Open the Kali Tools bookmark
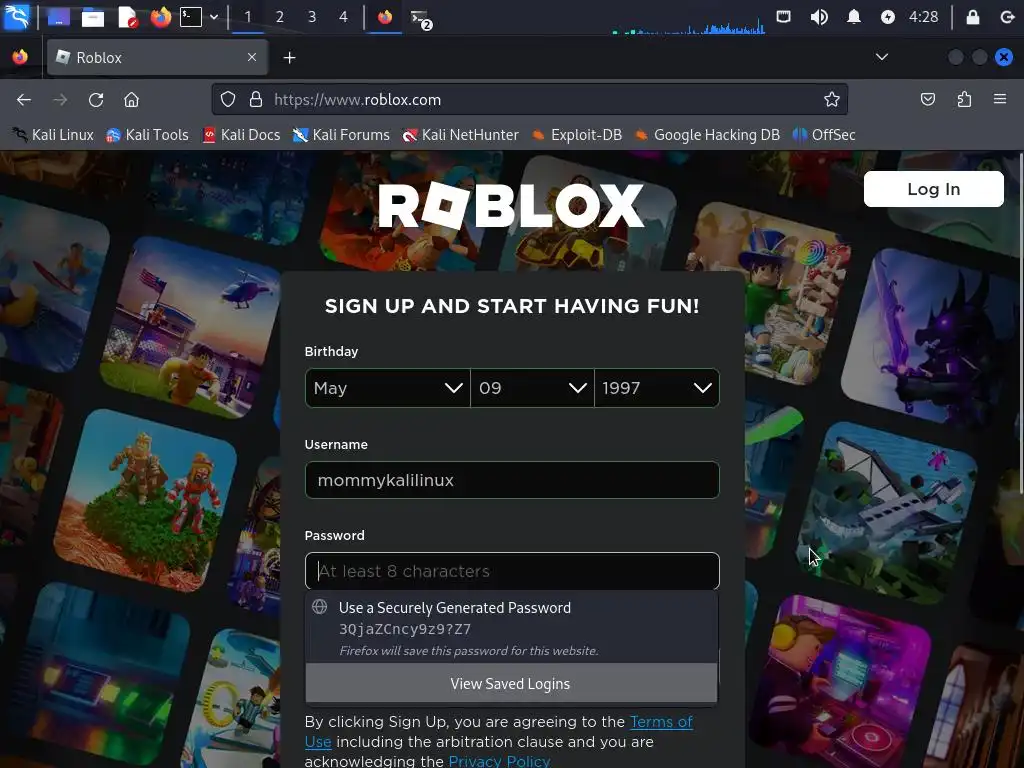This screenshot has width=1024, height=768. tap(148, 135)
